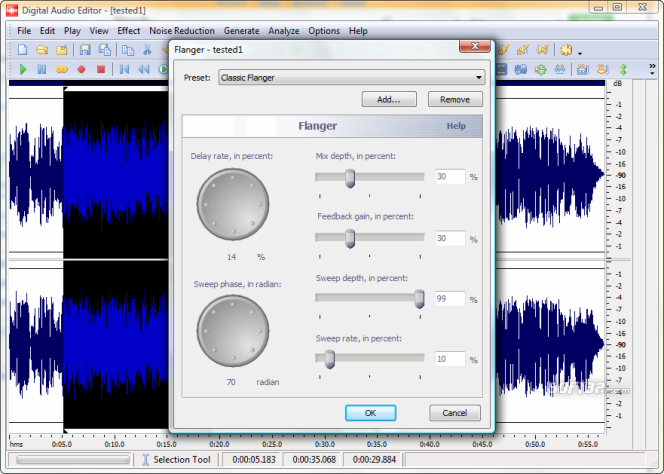Click OK in the Flanger dialog

[370, 413]
